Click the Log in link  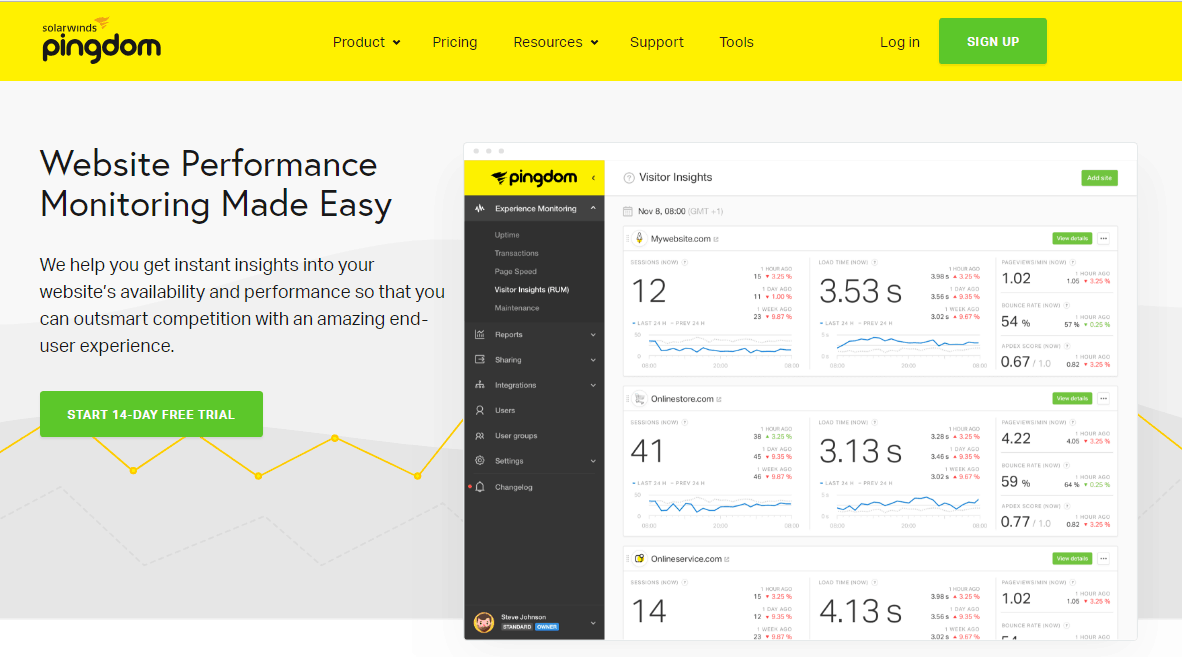[x=899, y=42]
